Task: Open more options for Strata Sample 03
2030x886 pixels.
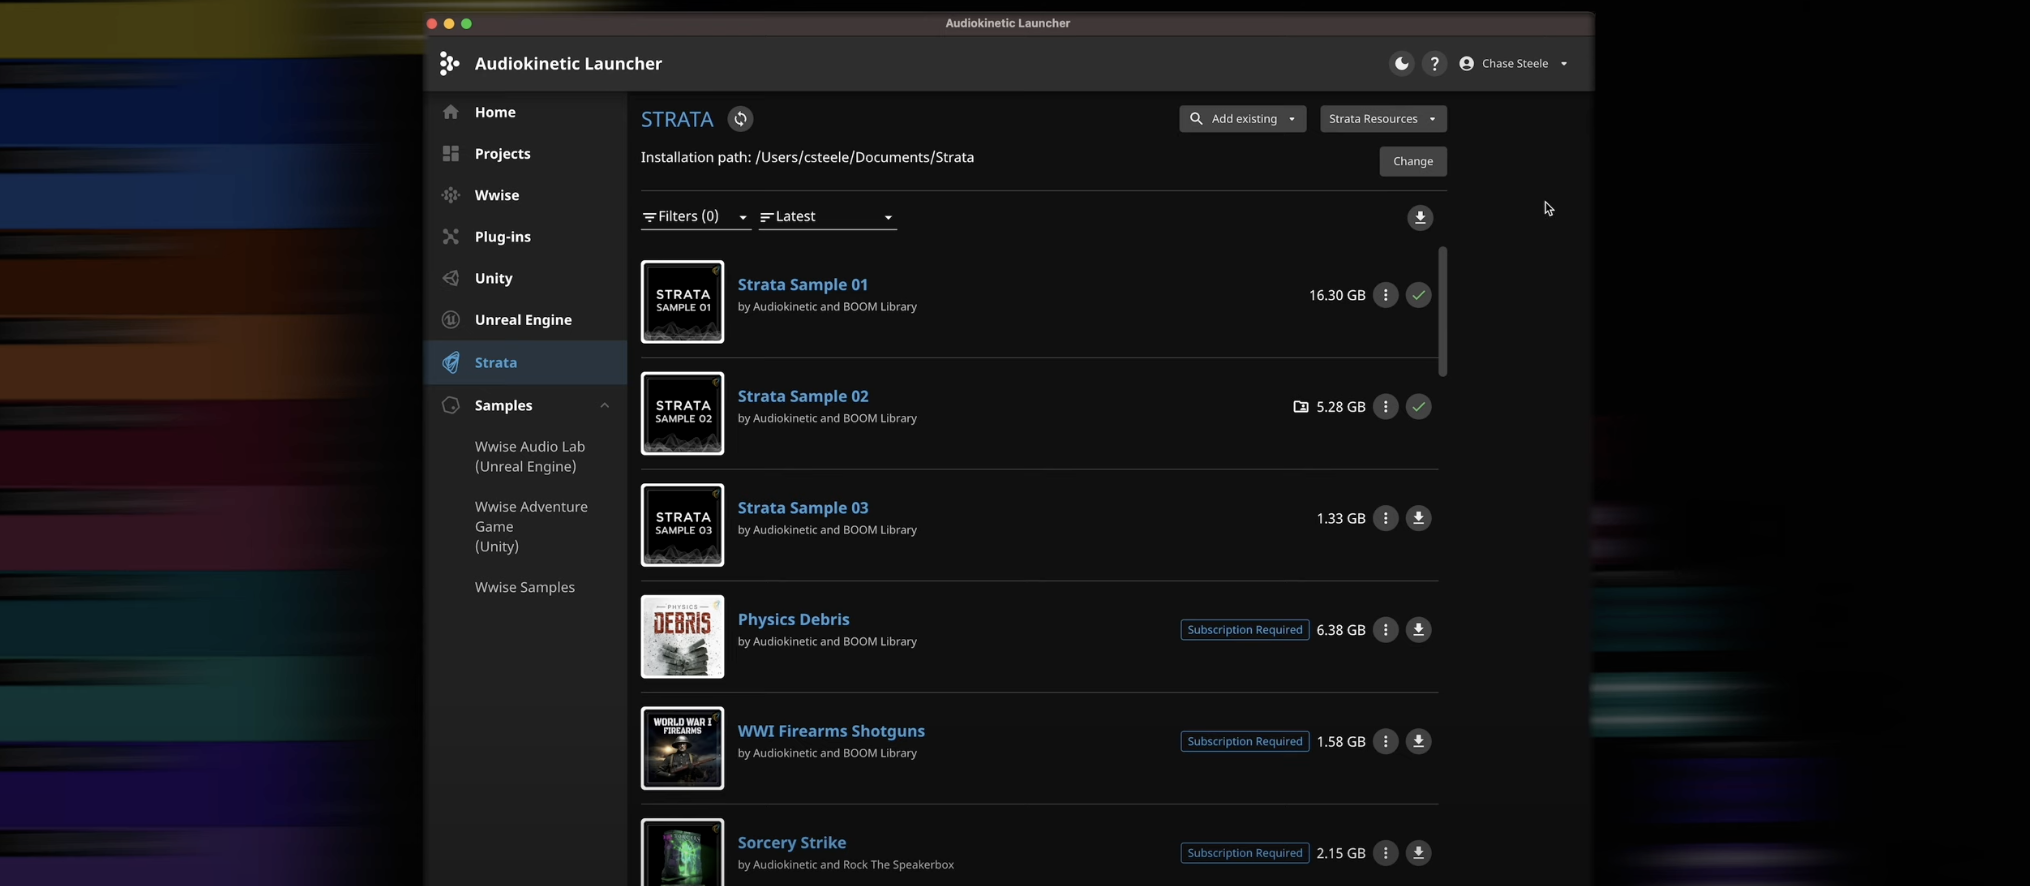Action: pos(1385,518)
